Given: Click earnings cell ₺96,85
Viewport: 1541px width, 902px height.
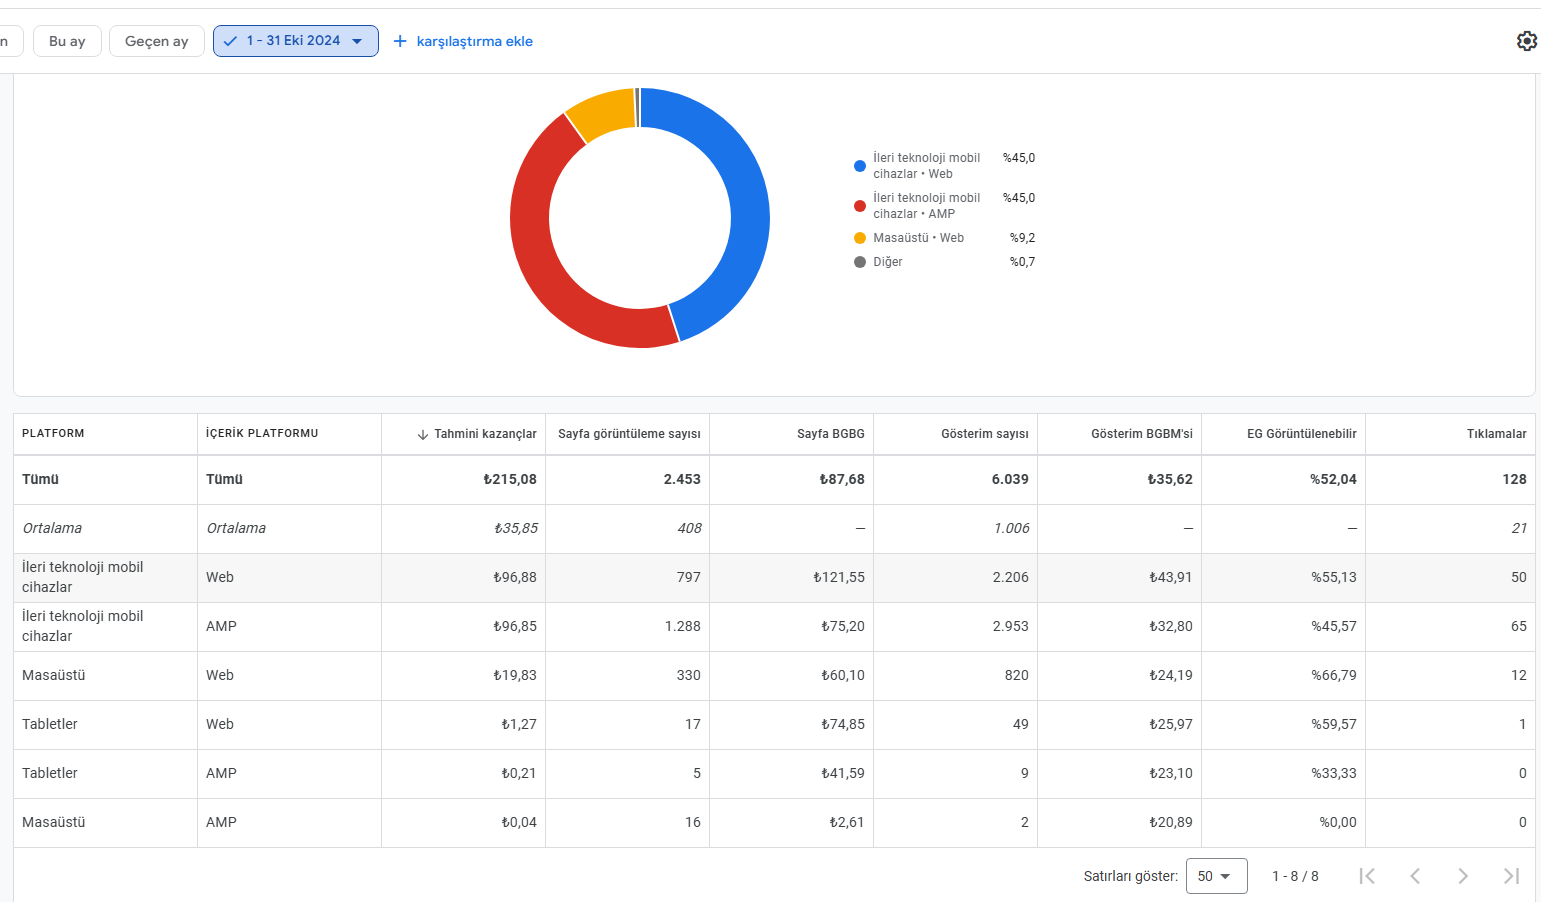Looking at the screenshot, I should [515, 626].
